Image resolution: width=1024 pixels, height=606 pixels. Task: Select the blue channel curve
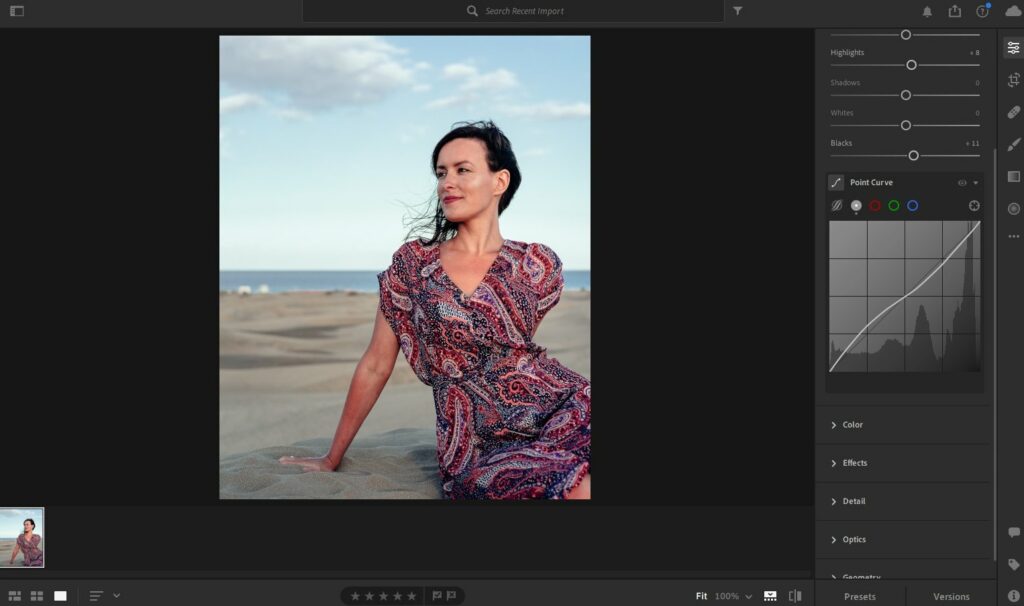[913, 205]
